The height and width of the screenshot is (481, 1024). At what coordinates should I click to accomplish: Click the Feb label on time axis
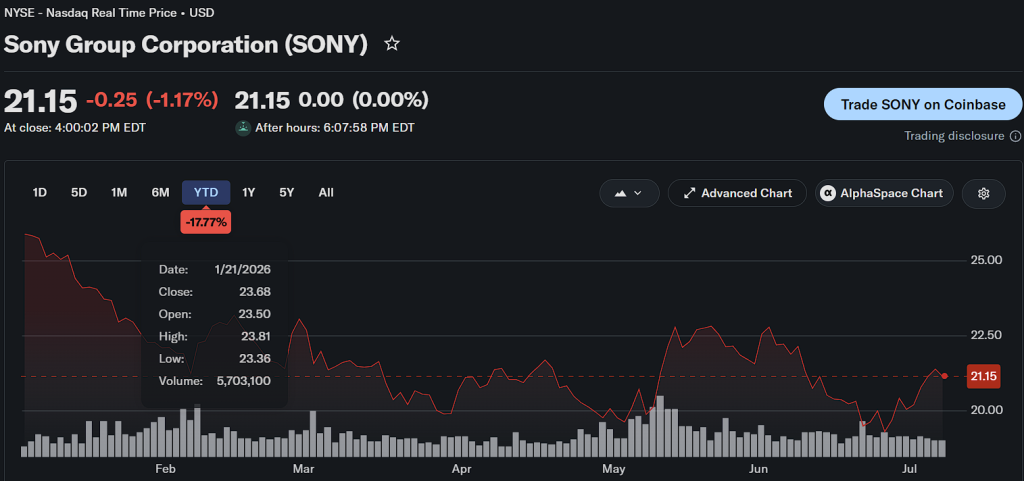coord(166,469)
